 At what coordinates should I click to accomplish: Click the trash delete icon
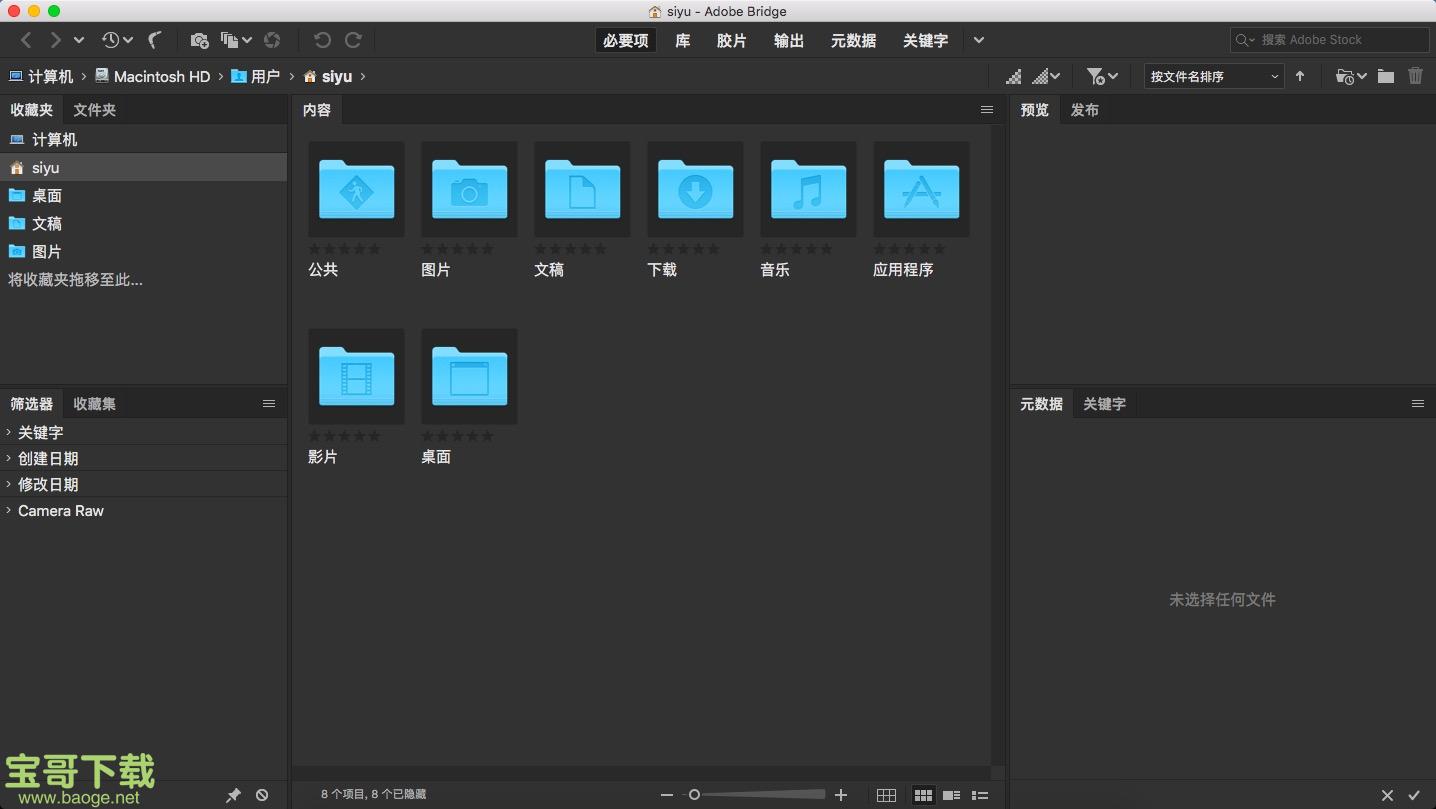tap(1416, 76)
